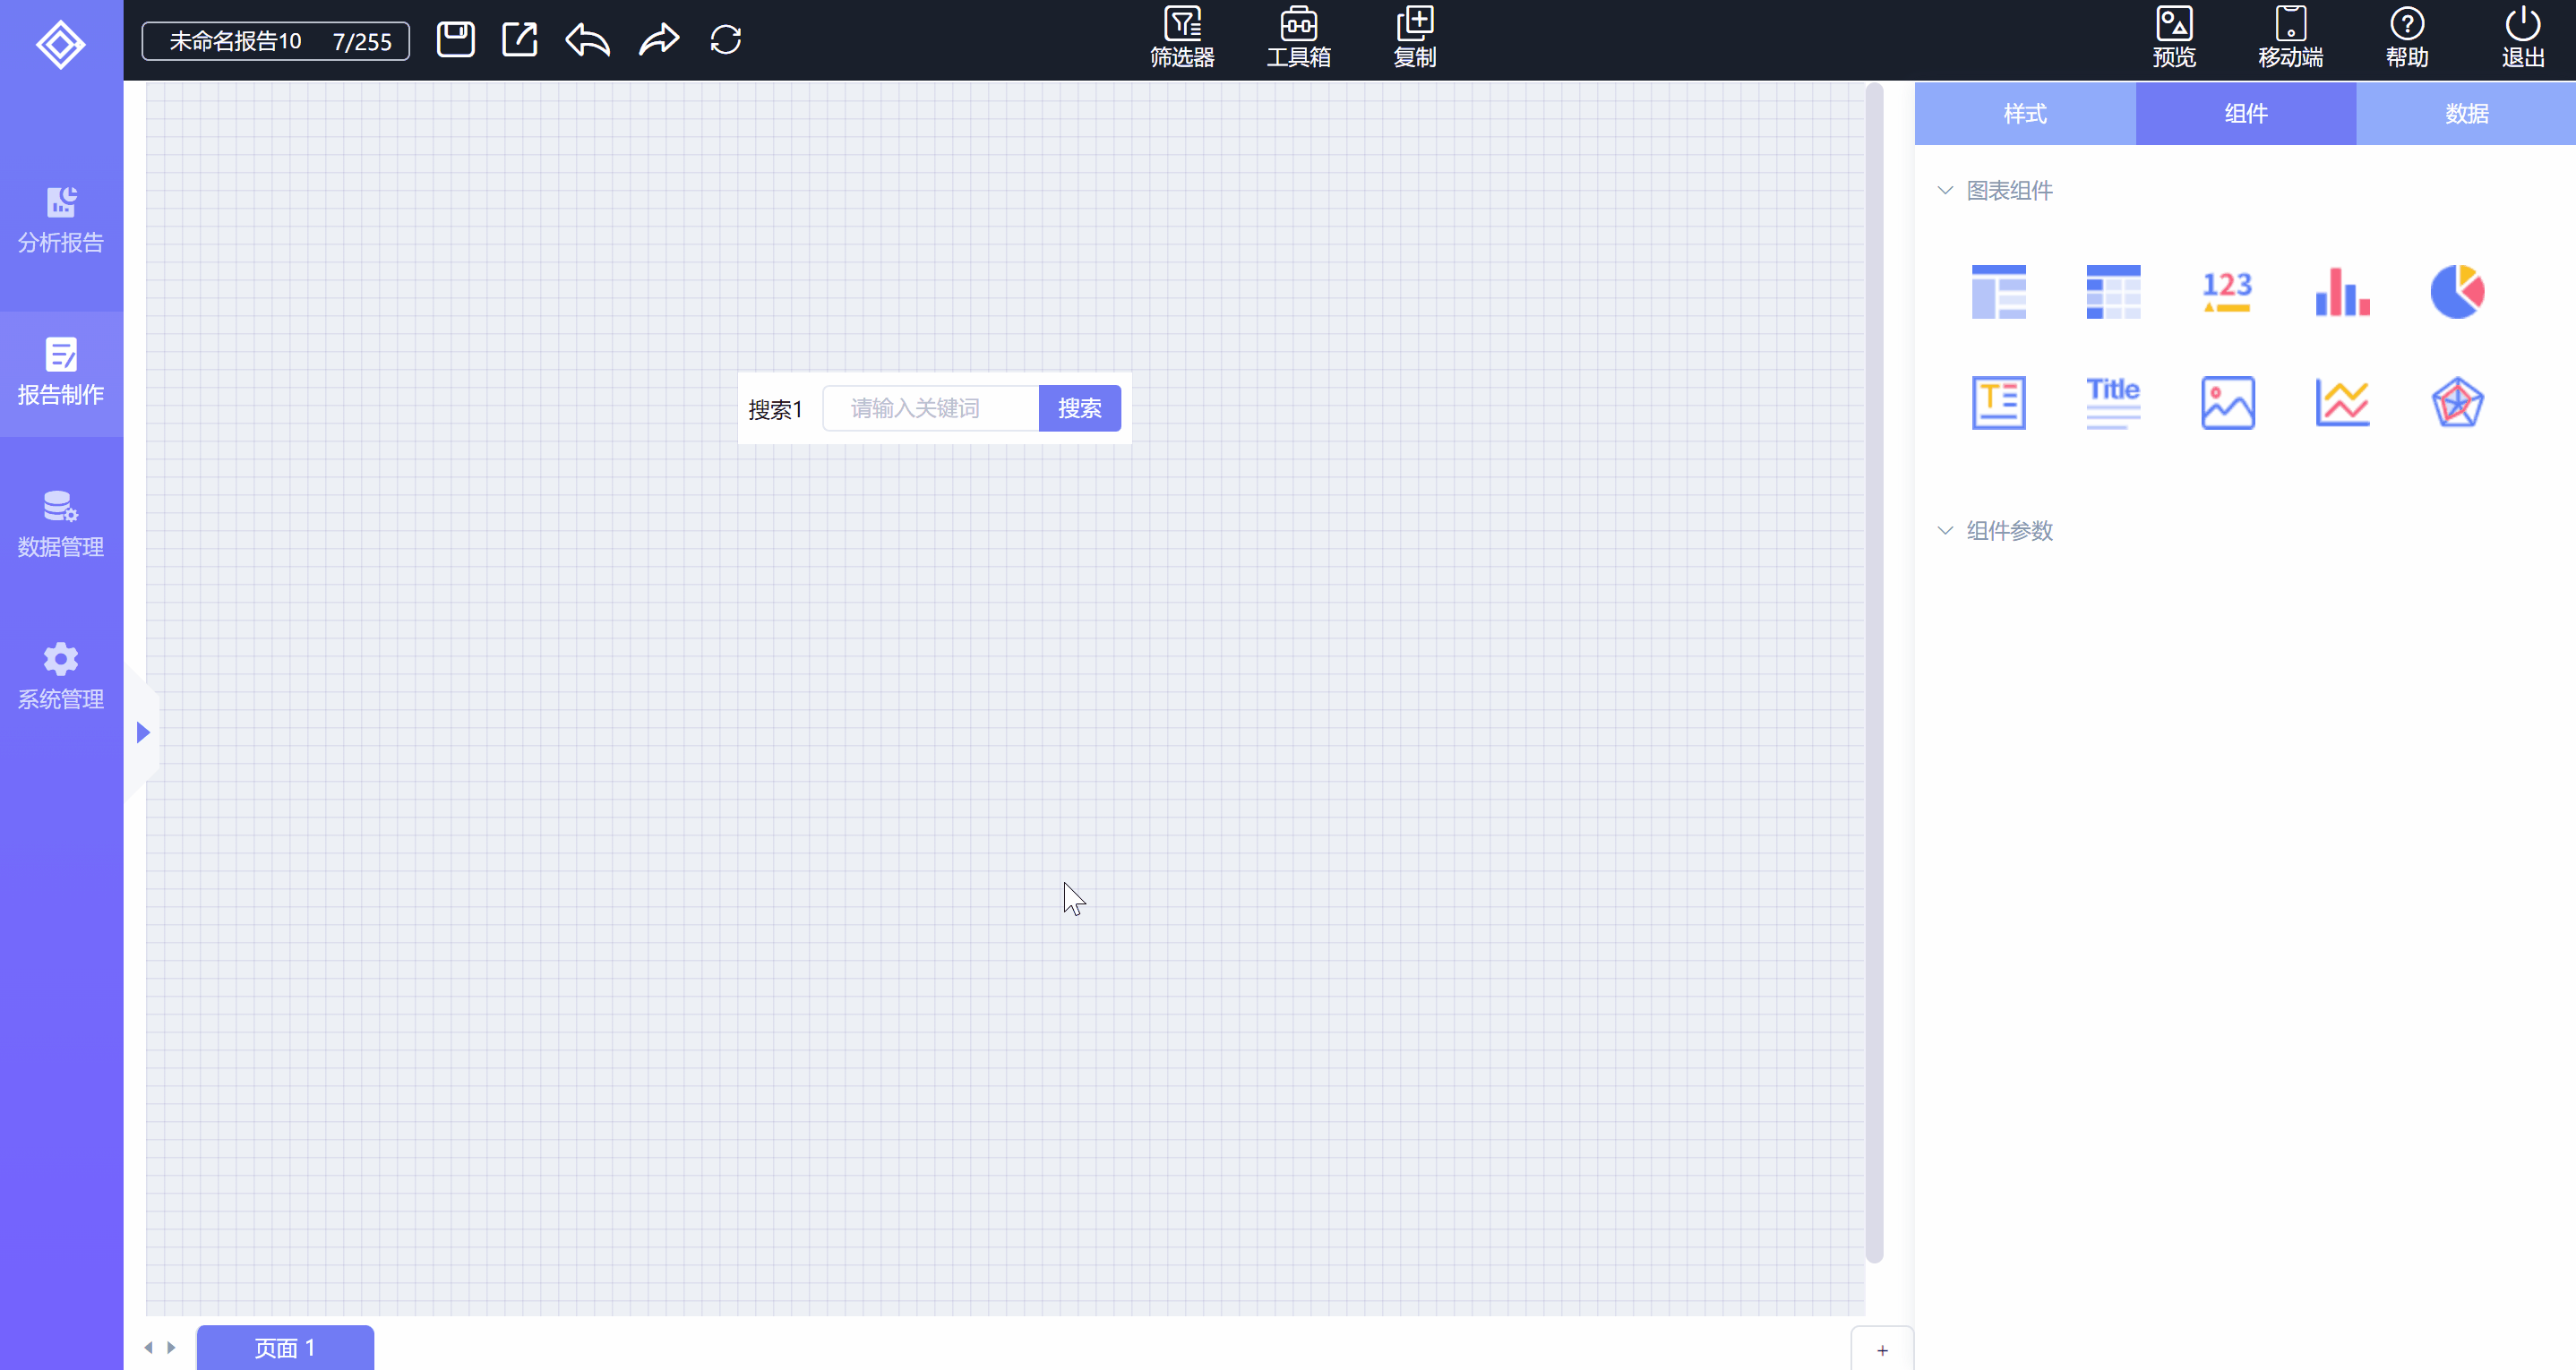This screenshot has width=2576, height=1370.
Task: Click the 搜索 button on canvas
Action: pos(1080,408)
